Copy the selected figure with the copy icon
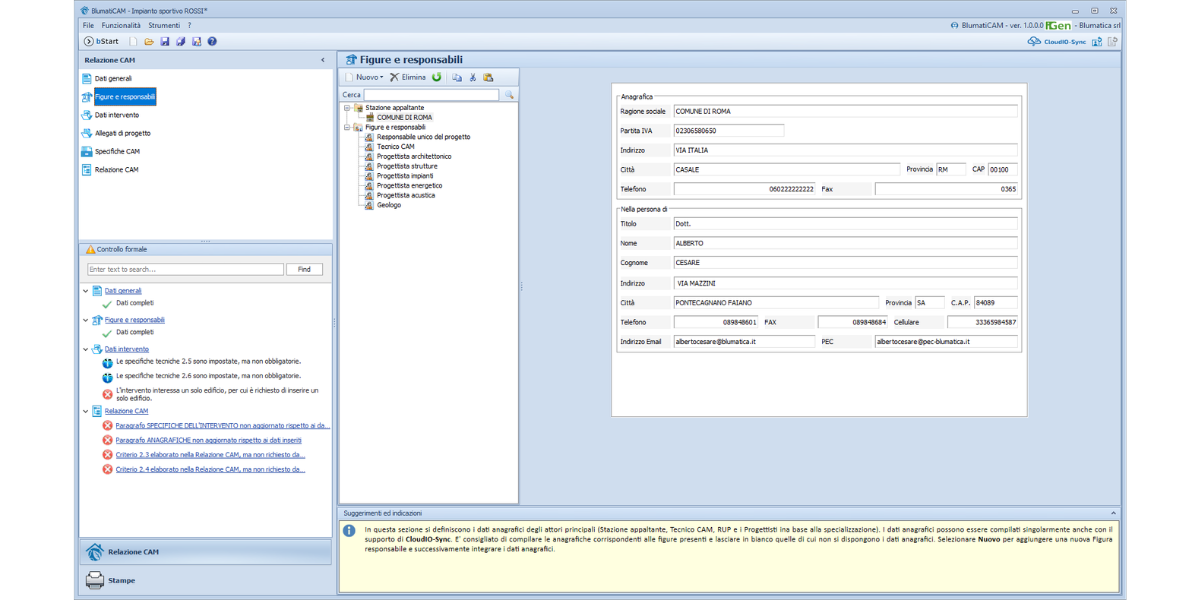This screenshot has width=1200, height=600. coord(457,77)
